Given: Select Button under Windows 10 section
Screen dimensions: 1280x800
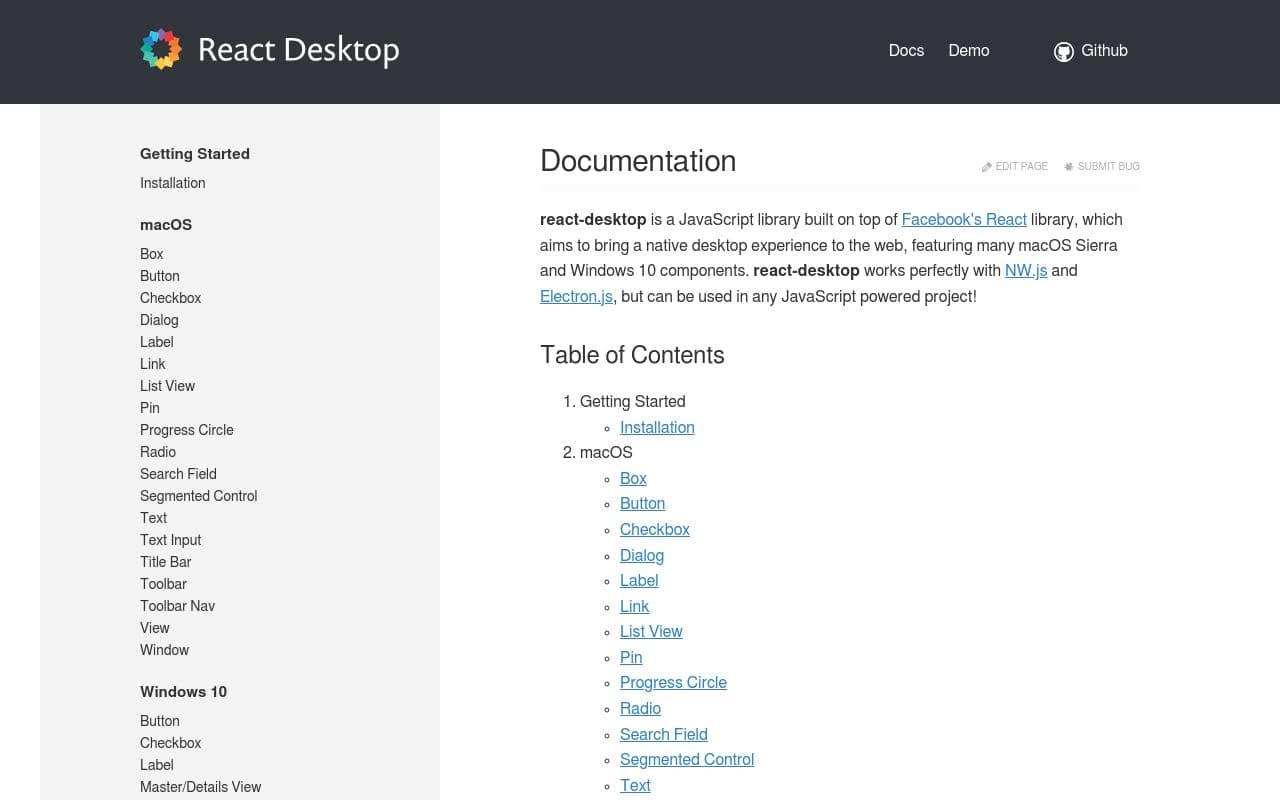Looking at the screenshot, I should click(159, 721).
